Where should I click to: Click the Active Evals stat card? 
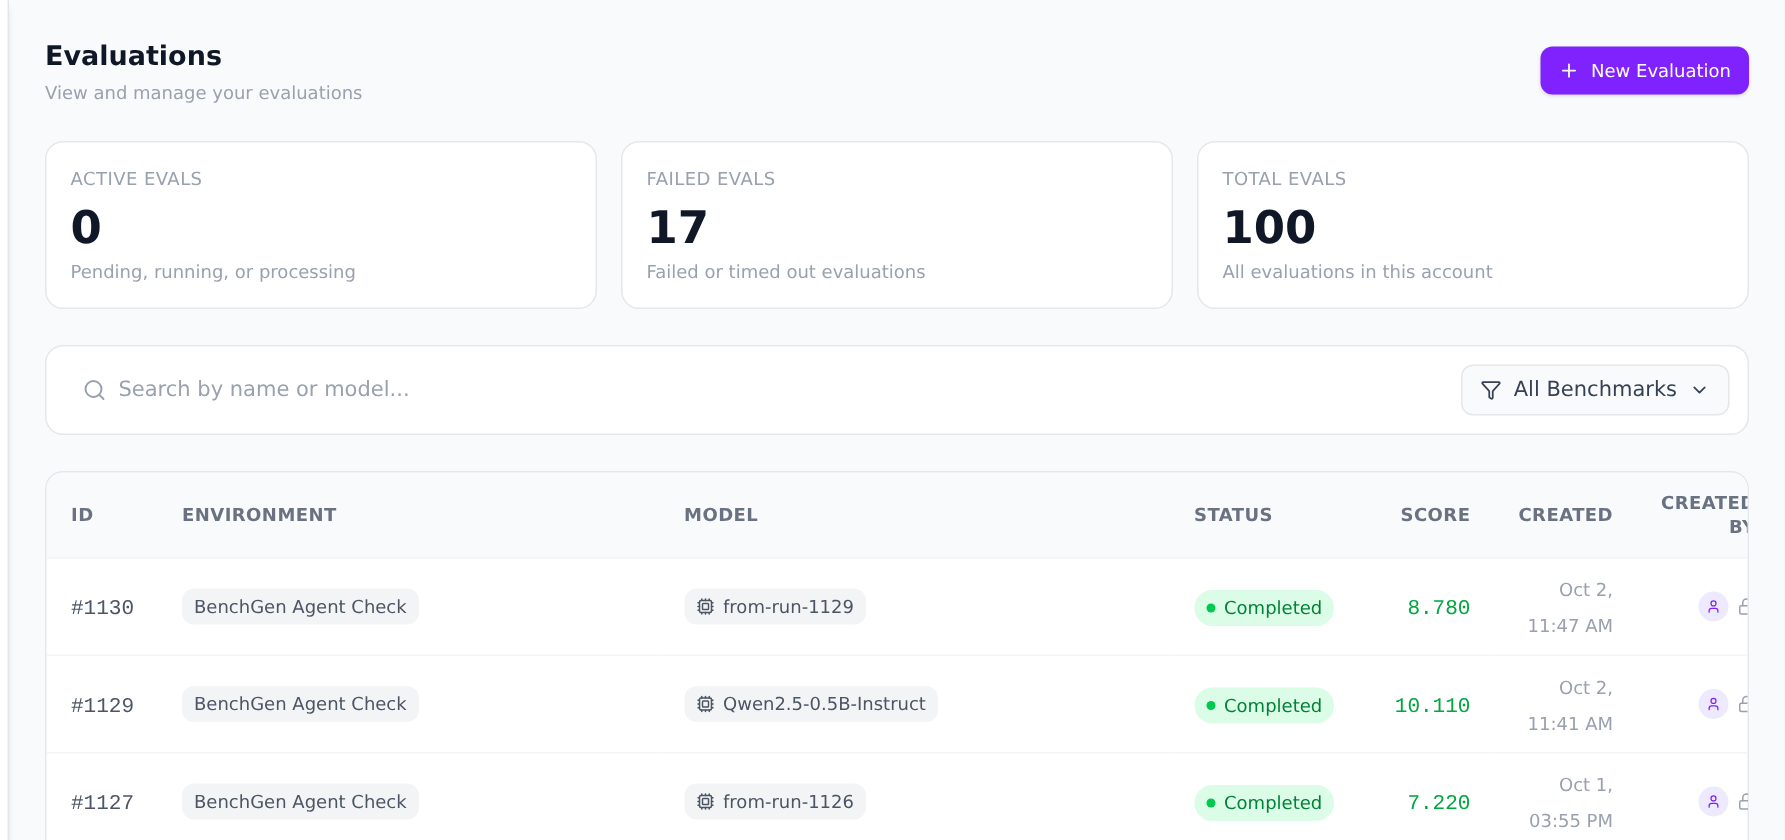[321, 225]
